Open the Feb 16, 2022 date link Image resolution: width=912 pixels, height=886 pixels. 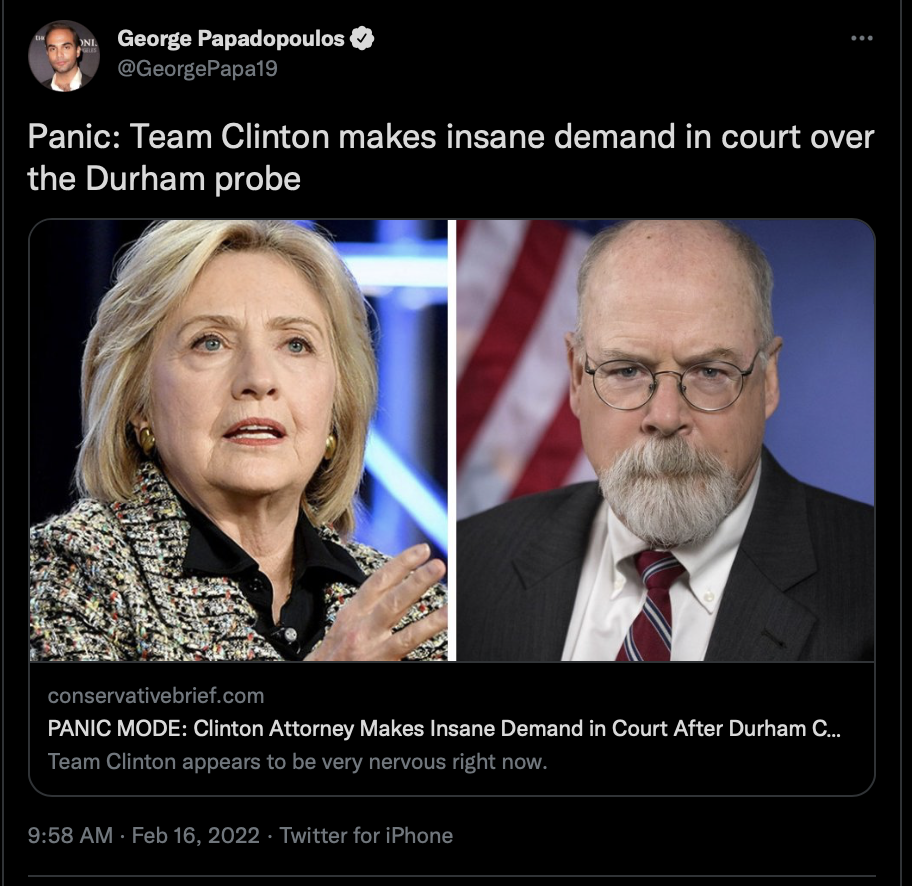[x=195, y=835]
